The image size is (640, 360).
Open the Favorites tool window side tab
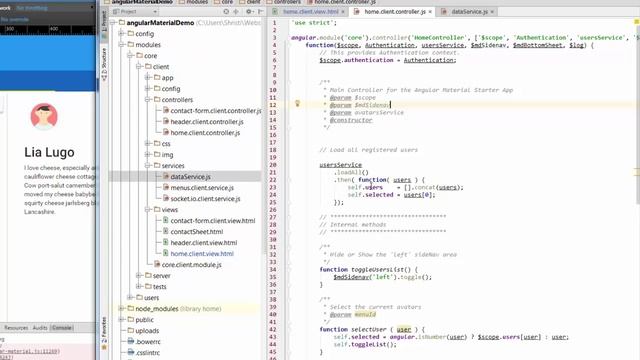(104, 333)
